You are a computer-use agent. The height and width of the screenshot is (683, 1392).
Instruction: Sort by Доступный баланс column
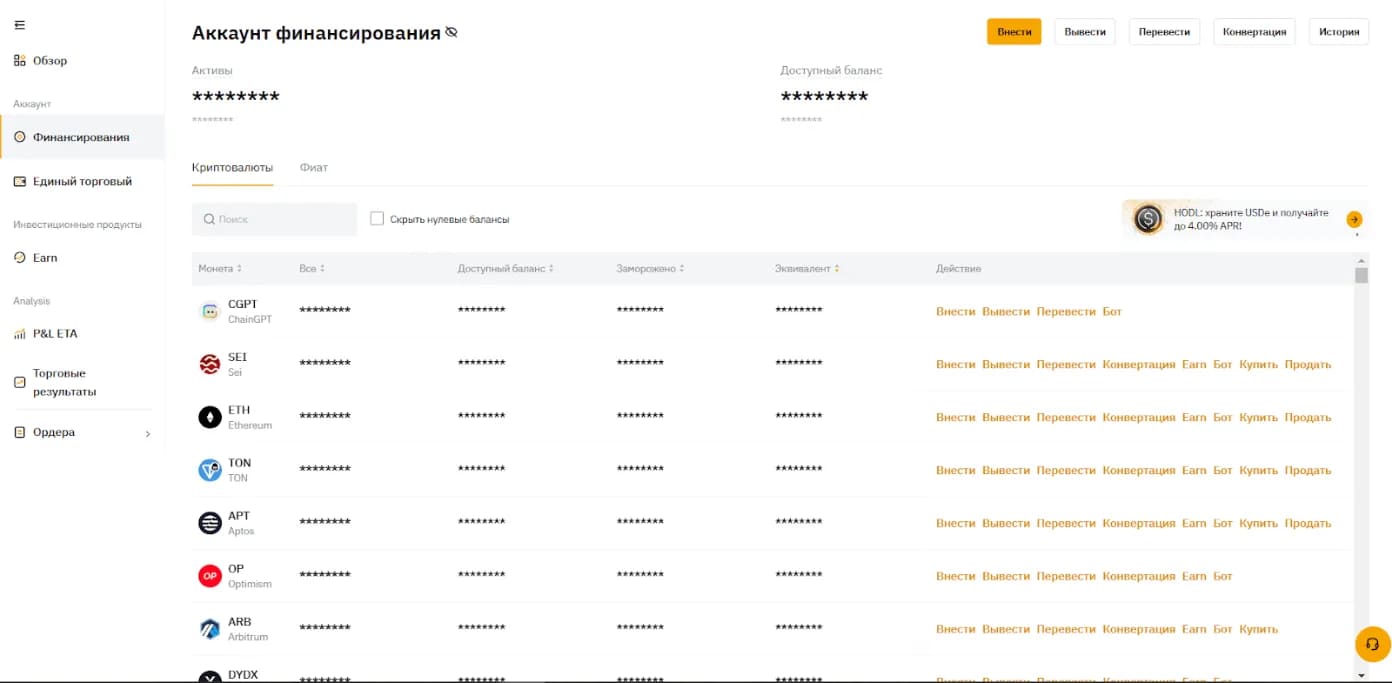pos(505,269)
